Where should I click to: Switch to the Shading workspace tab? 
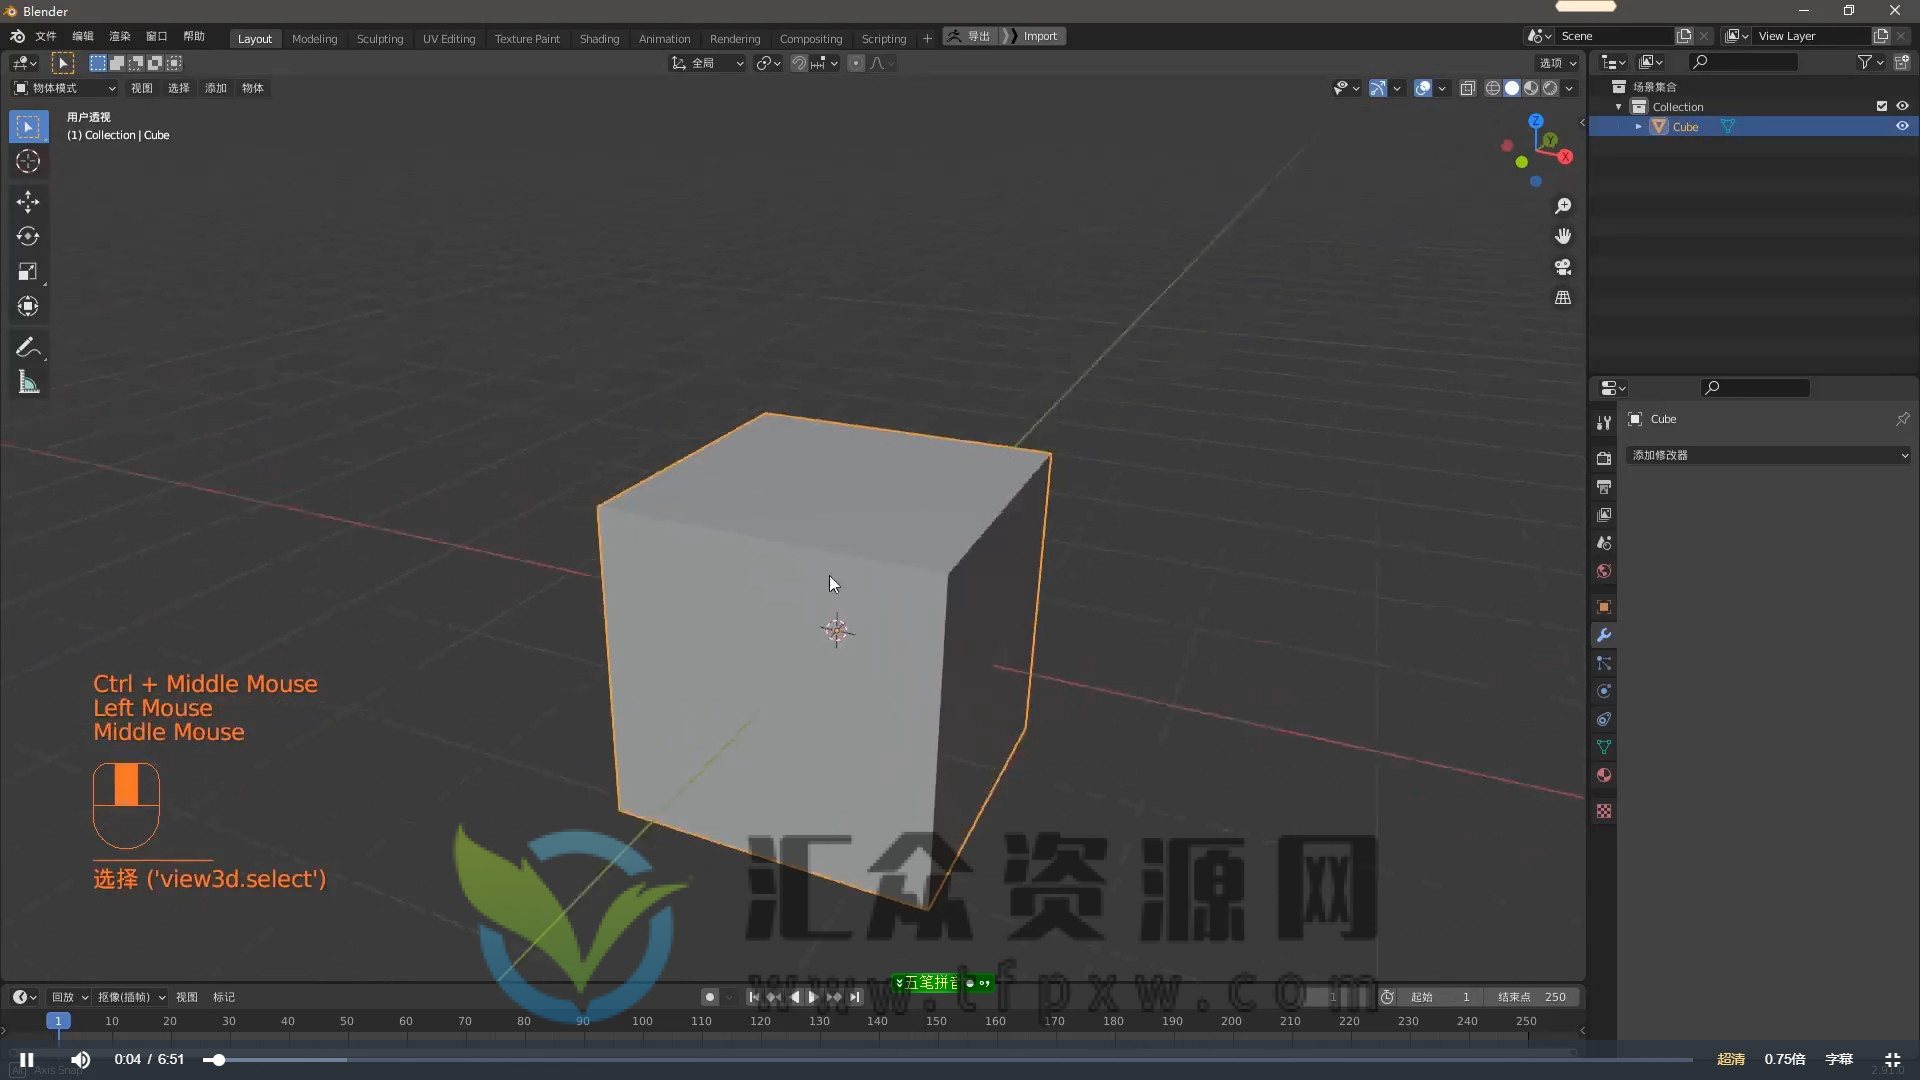(599, 38)
